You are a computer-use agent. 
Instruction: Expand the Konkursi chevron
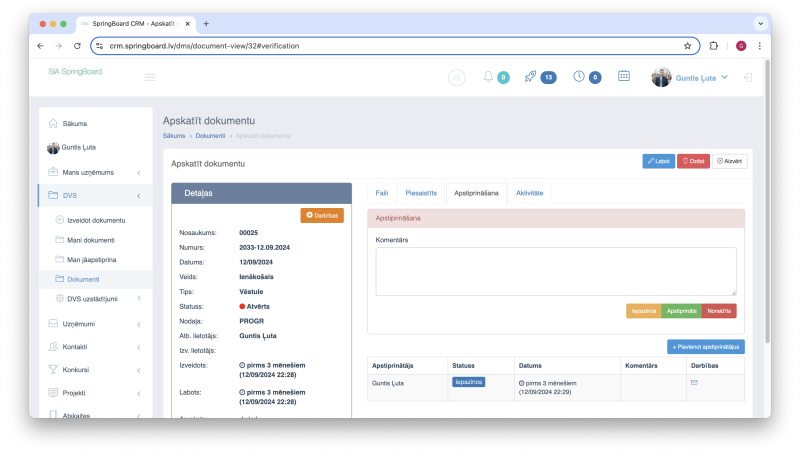139,370
